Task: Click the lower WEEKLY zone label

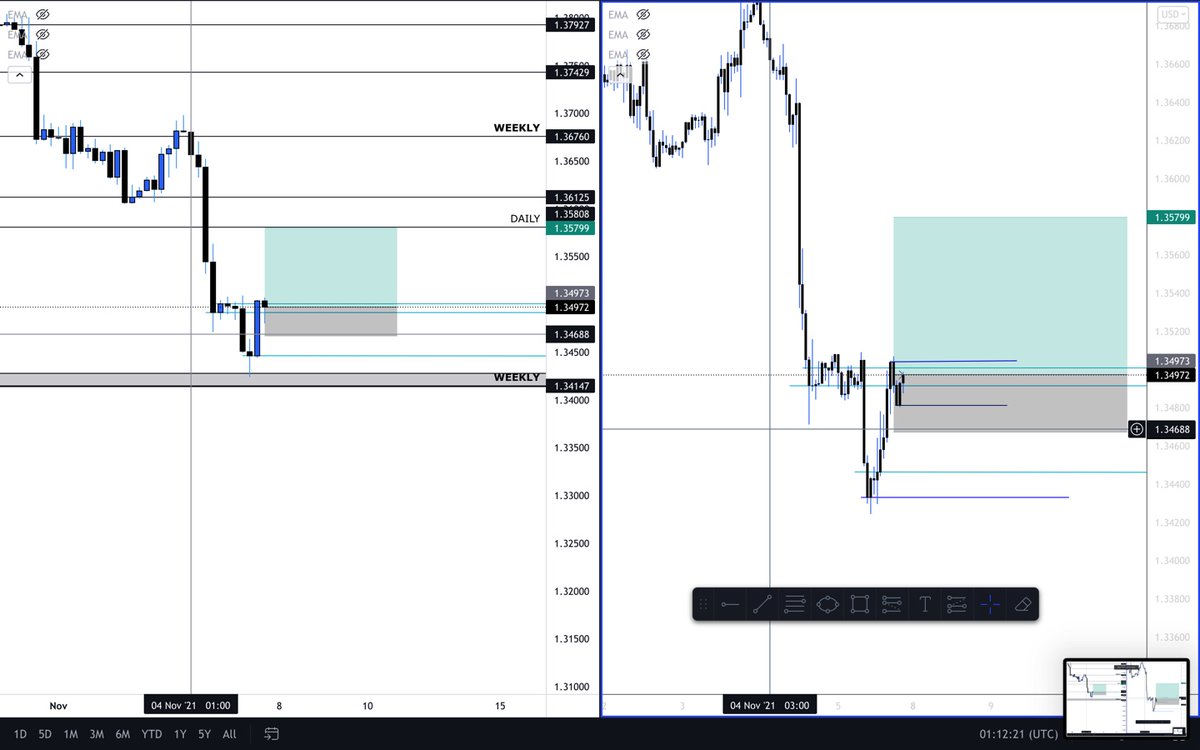Action: 517,377
